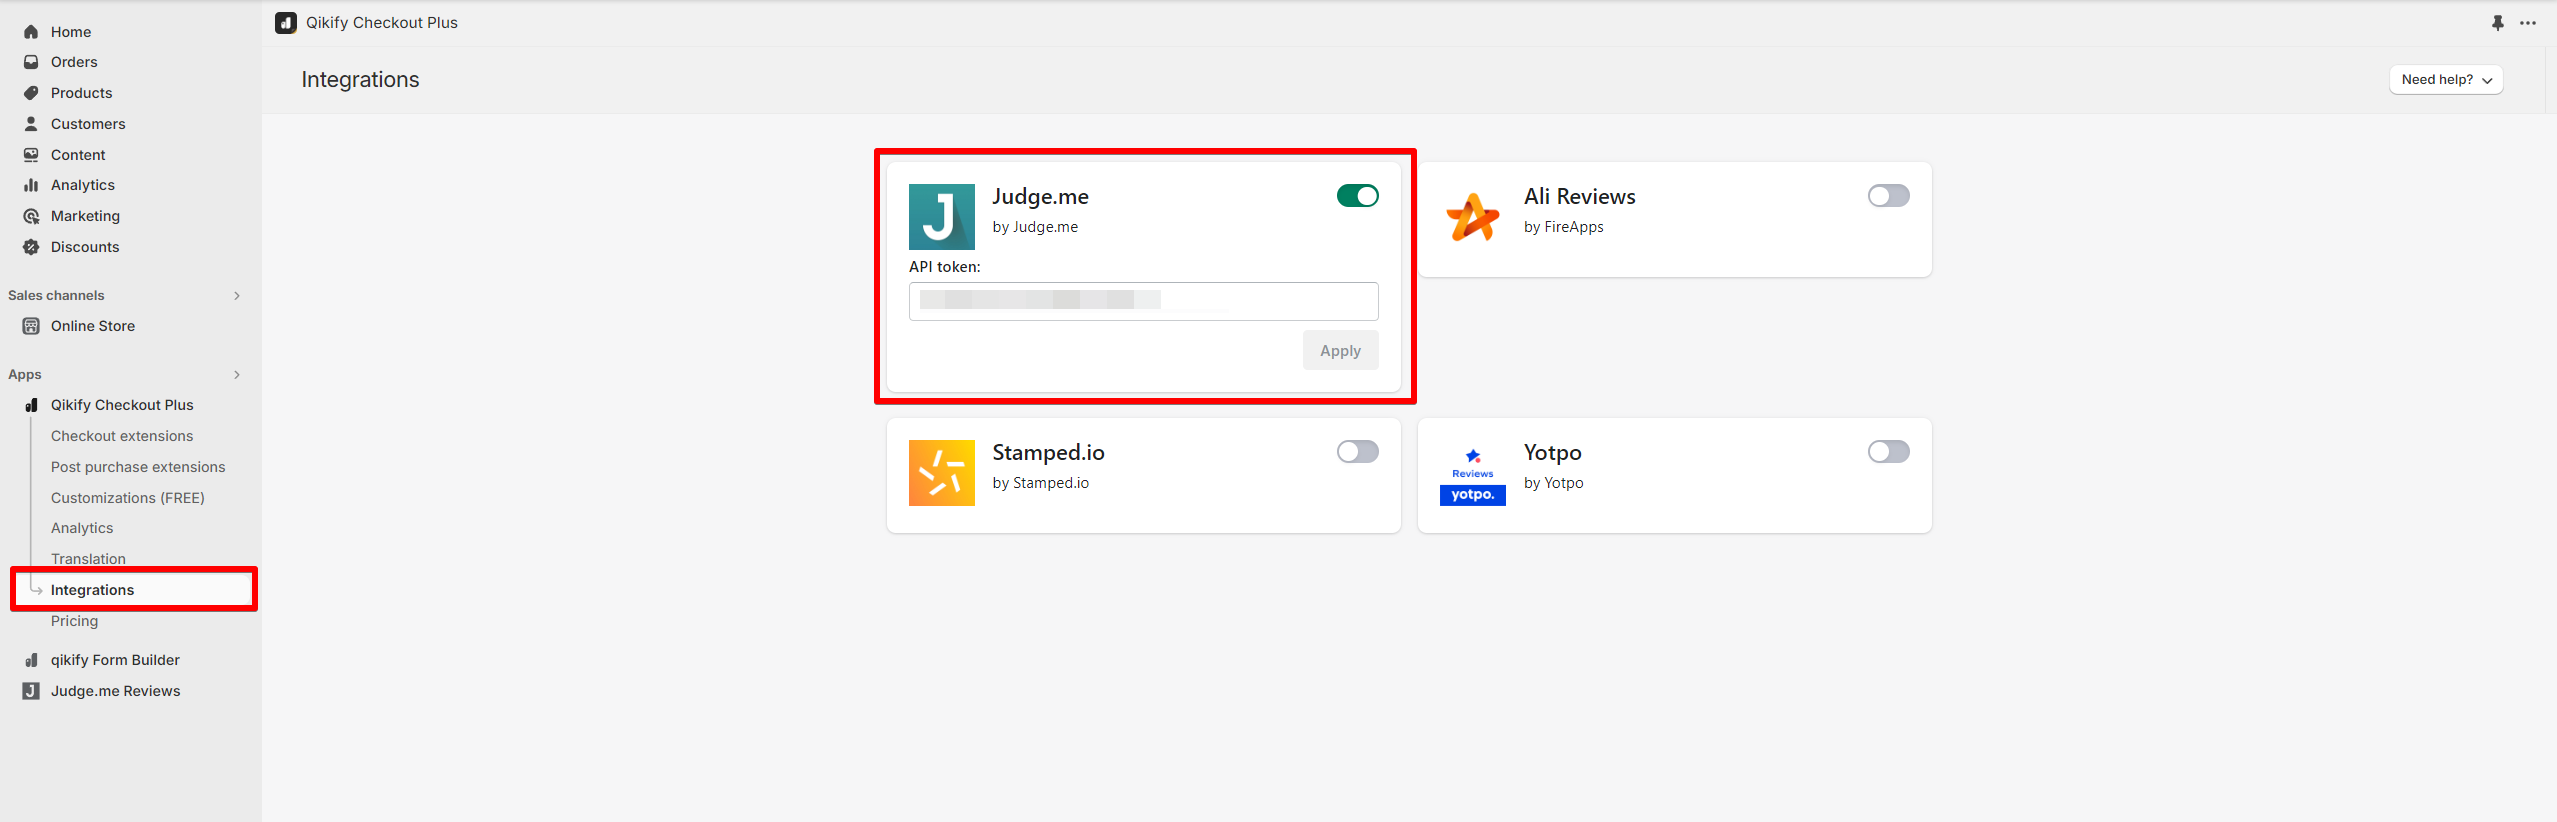Viewport: 2557px width, 822px height.
Task: Enable the Yotpo integration toggle
Action: coord(1889,452)
